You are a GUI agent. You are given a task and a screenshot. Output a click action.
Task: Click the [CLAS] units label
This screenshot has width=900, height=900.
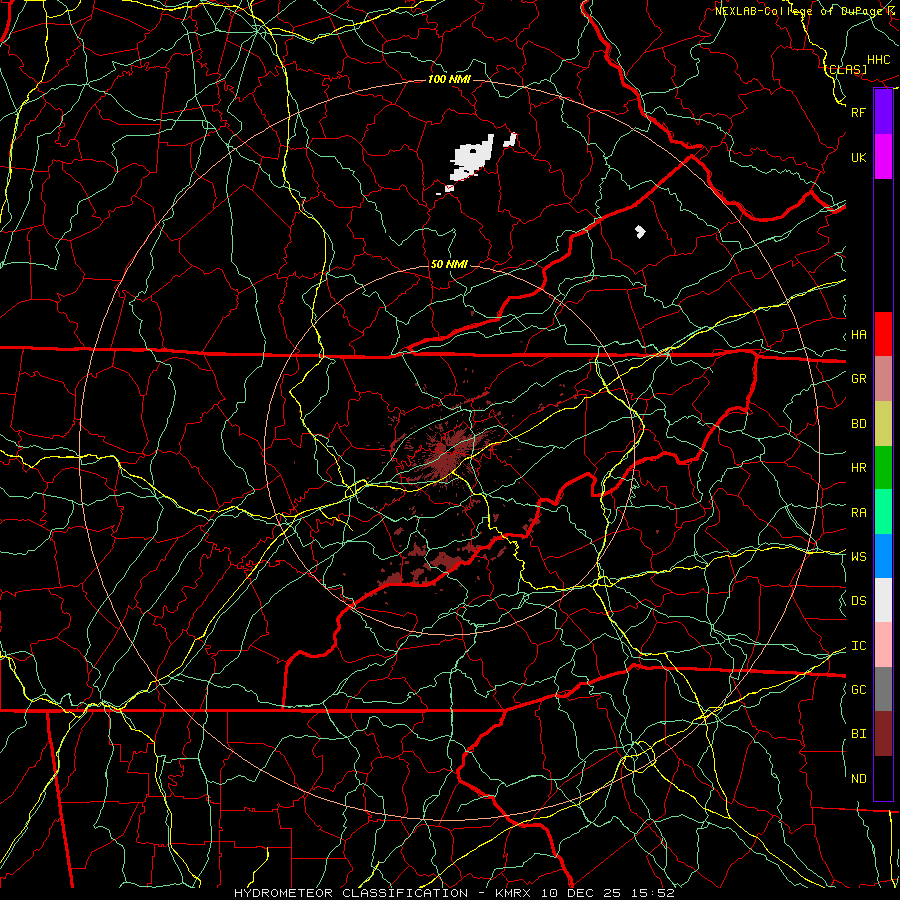[x=846, y=70]
